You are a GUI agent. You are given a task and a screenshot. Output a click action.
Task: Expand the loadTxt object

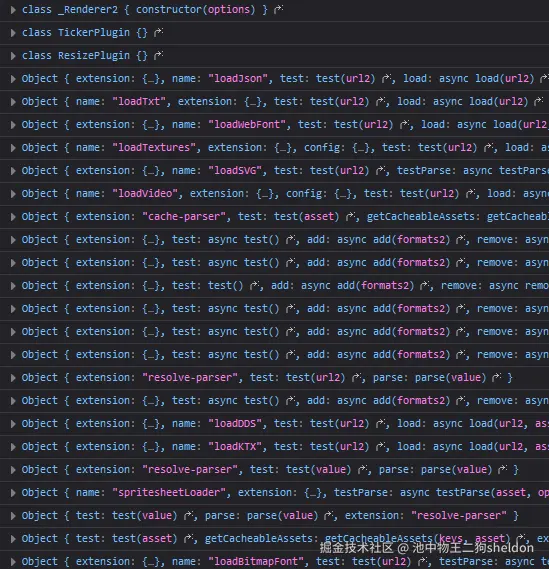point(13,102)
